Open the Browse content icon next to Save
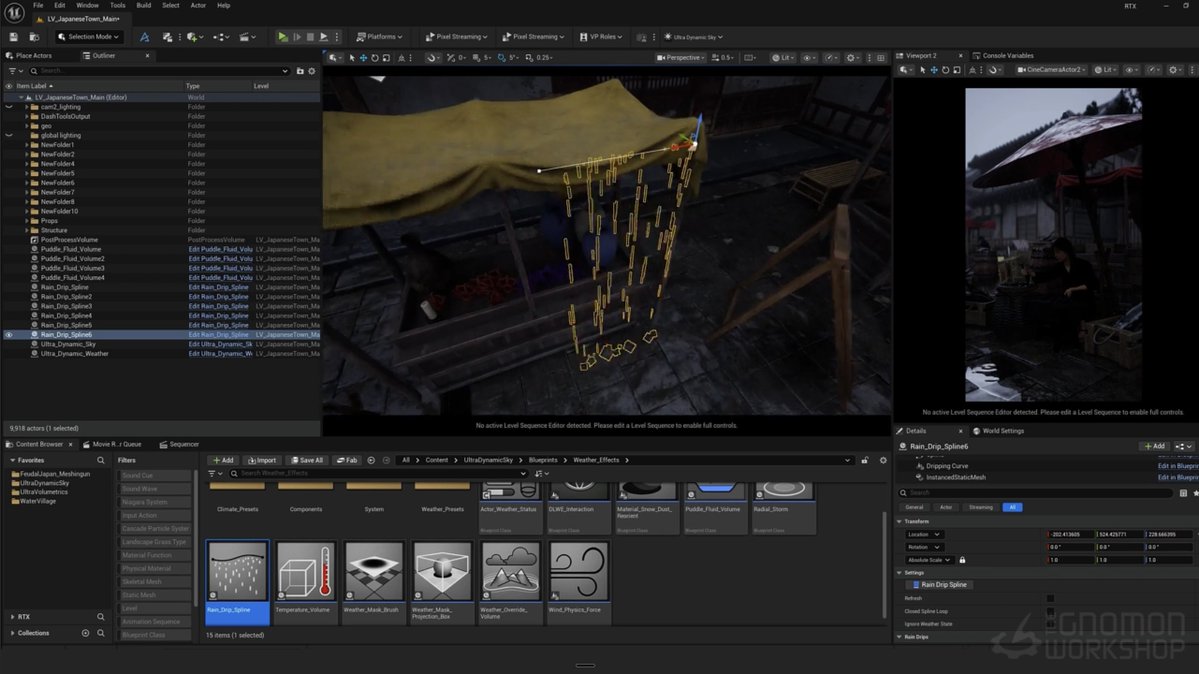The height and width of the screenshot is (674, 1199). (34, 37)
